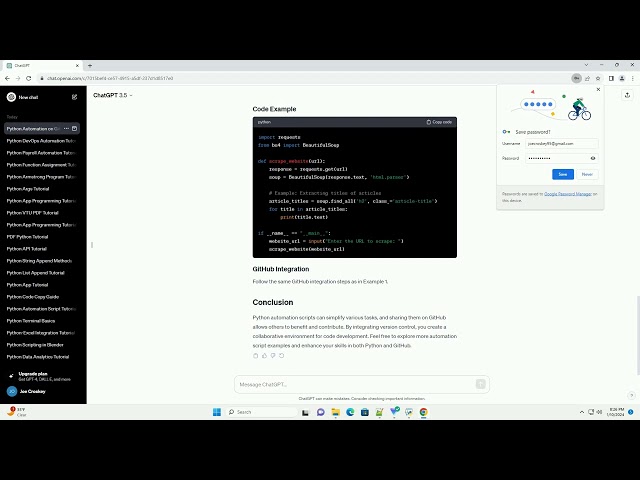Open a new browser tab
Screen dimensions: 640x480
point(90,65)
